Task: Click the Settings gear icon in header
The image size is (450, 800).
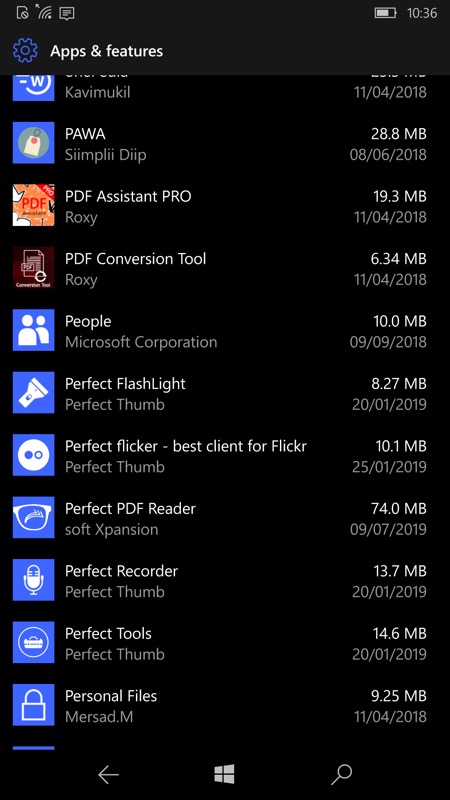Action: click(25, 51)
